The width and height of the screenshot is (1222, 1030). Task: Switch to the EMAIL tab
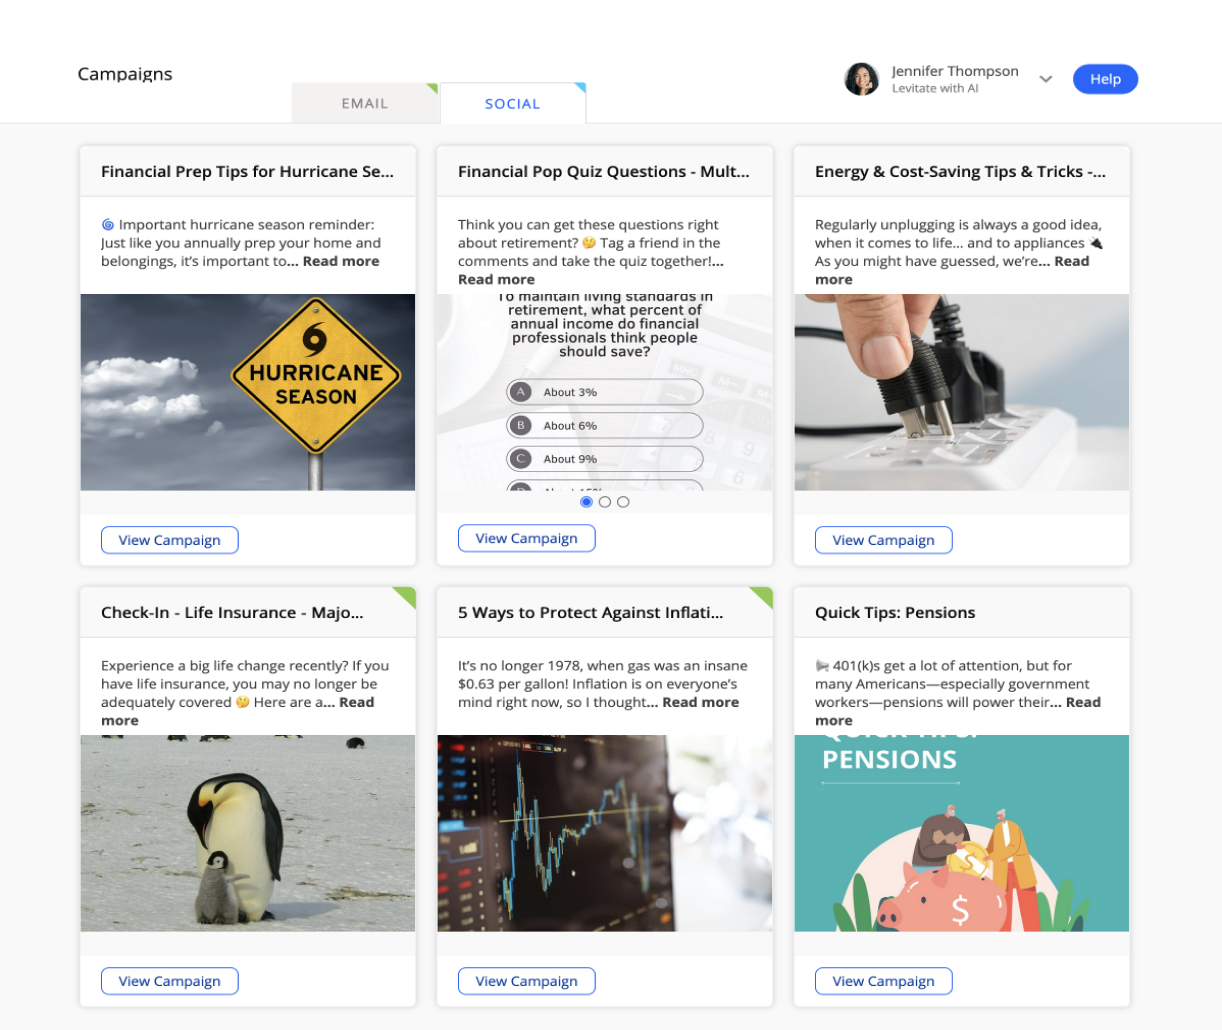(364, 103)
